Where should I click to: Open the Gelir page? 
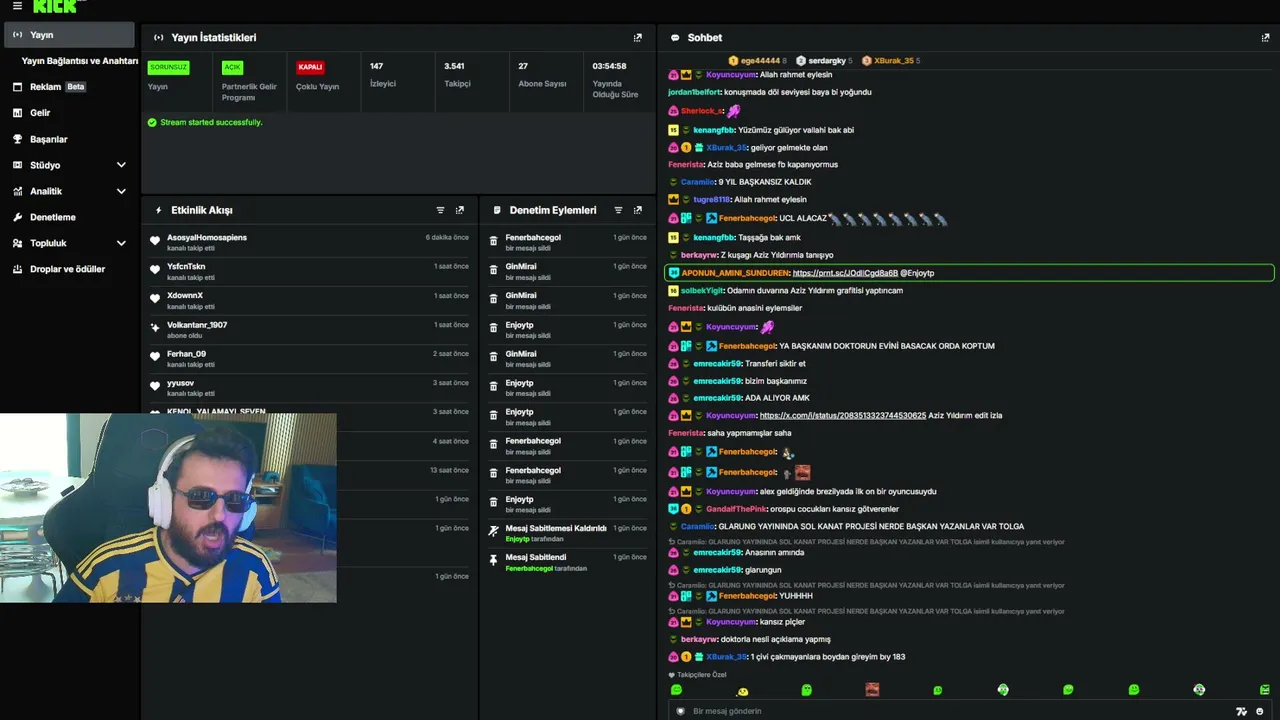tap(69, 113)
